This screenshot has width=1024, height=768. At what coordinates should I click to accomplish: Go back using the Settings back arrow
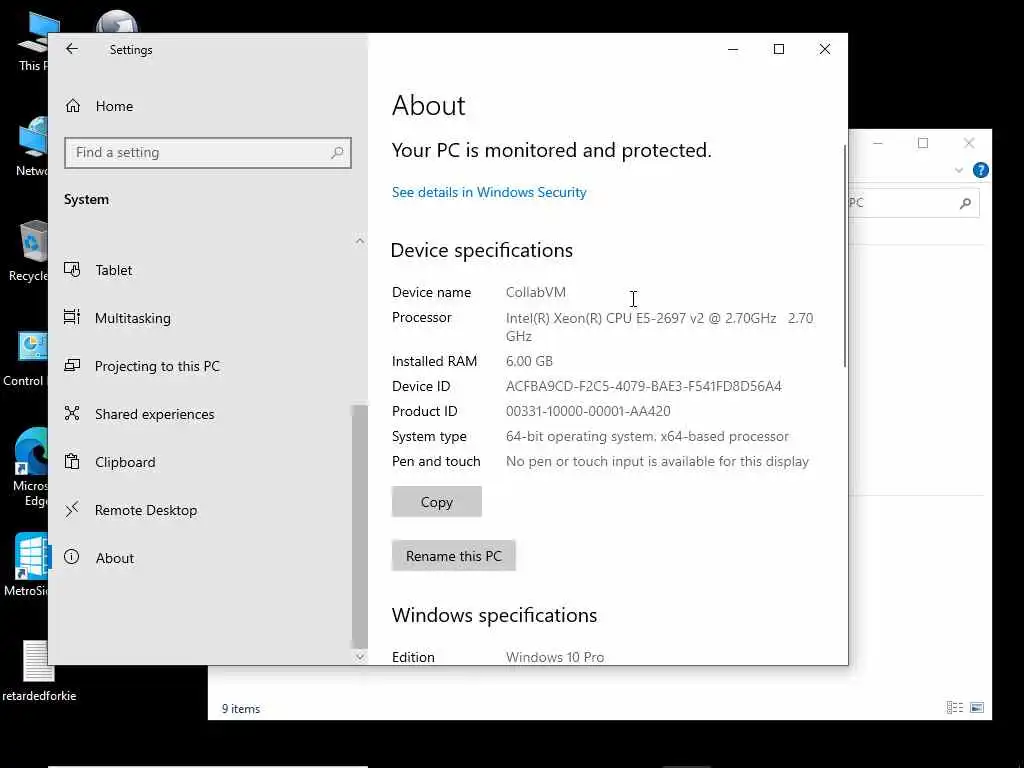(x=72, y=49)
